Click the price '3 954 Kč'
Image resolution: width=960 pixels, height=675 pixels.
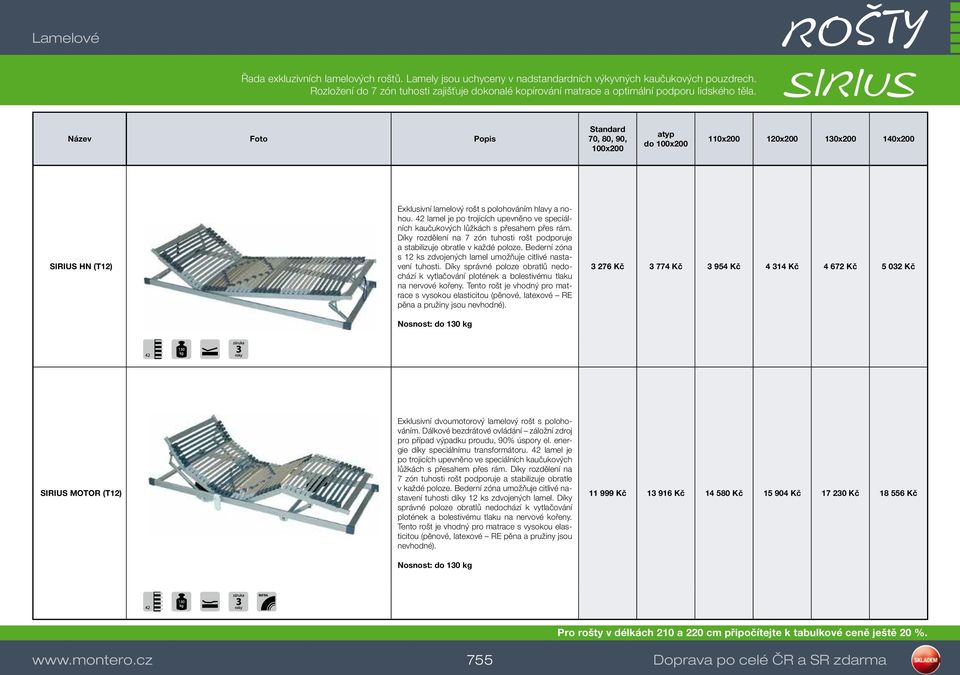(724, 266)
